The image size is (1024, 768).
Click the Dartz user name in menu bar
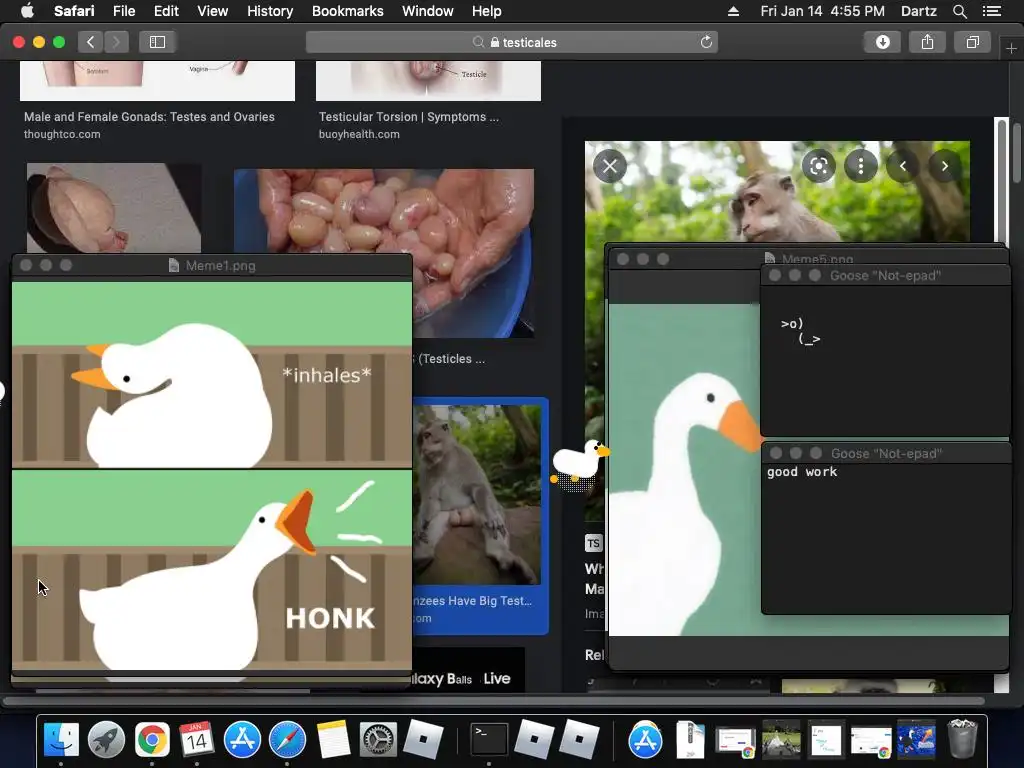[x=918, y=11]
